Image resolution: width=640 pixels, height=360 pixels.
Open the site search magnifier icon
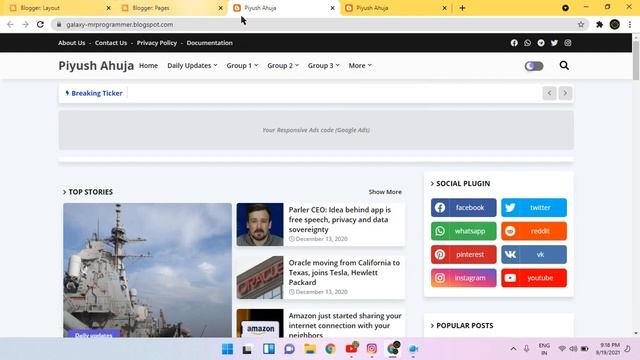tap(564, 65)
